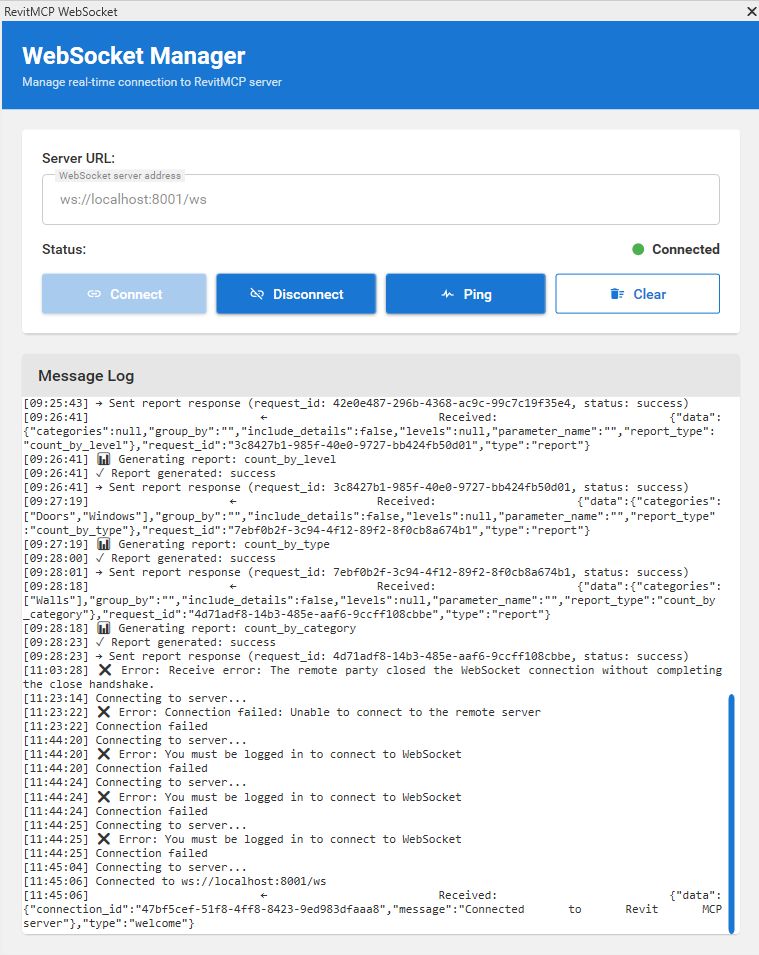Click the trash icon on the Clear button
The image size is (759, 955).
(617, 294)
